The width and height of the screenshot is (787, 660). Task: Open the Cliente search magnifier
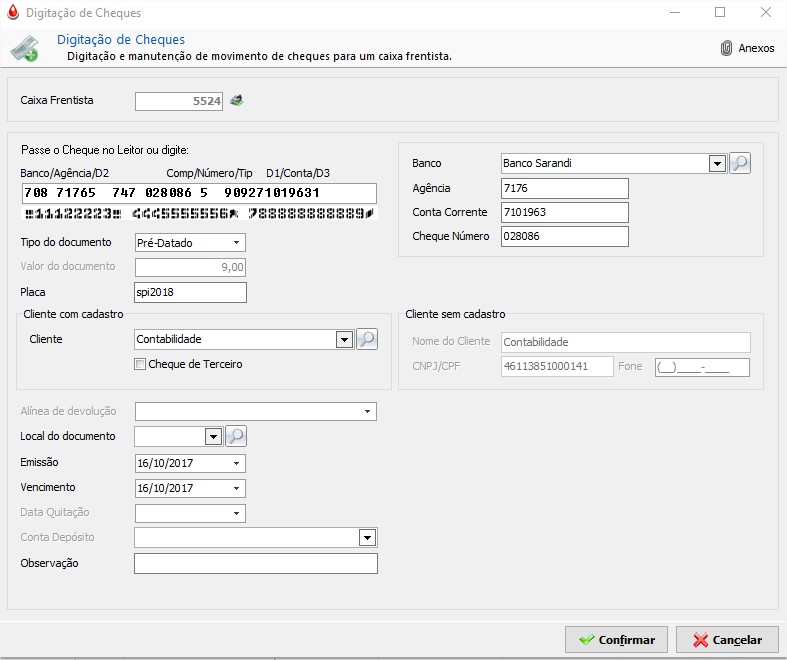(367, 339)
